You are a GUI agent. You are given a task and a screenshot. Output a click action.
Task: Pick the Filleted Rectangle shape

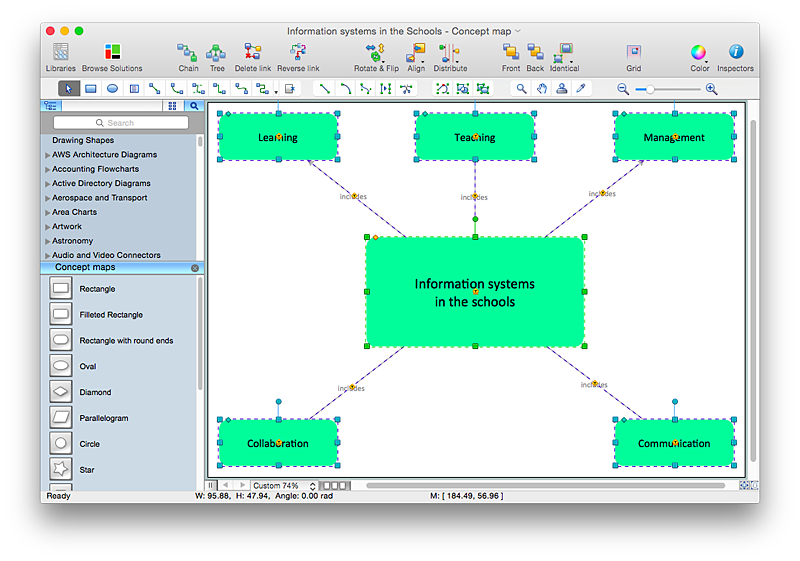61,314
